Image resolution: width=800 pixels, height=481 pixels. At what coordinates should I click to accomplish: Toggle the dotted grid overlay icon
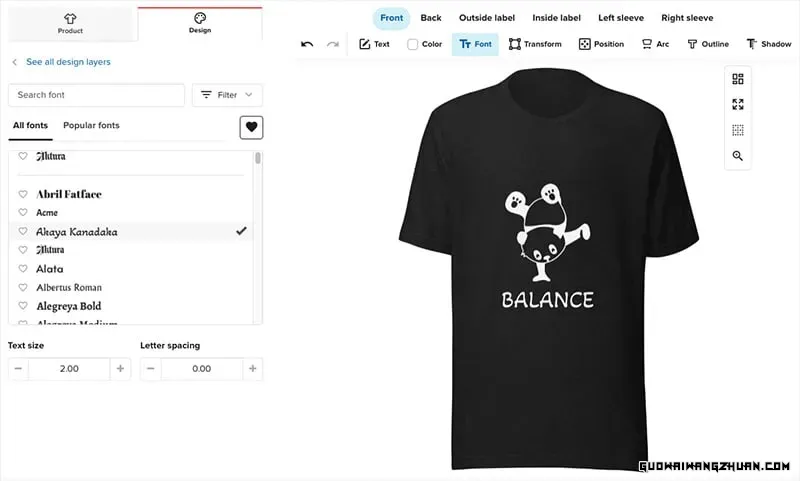738,131
